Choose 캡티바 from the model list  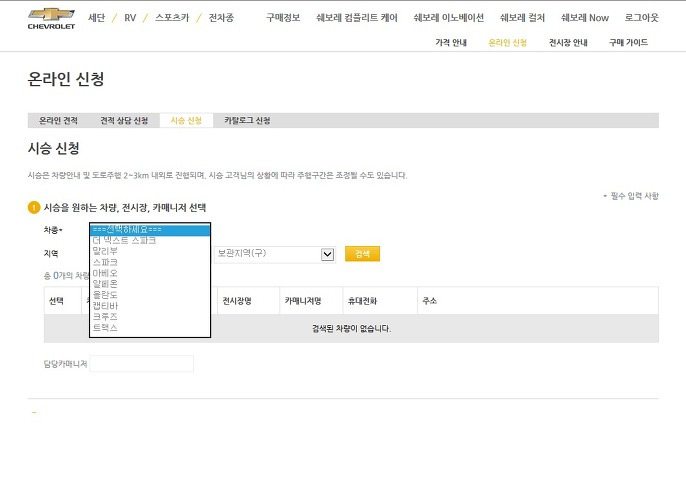[150, 306]
